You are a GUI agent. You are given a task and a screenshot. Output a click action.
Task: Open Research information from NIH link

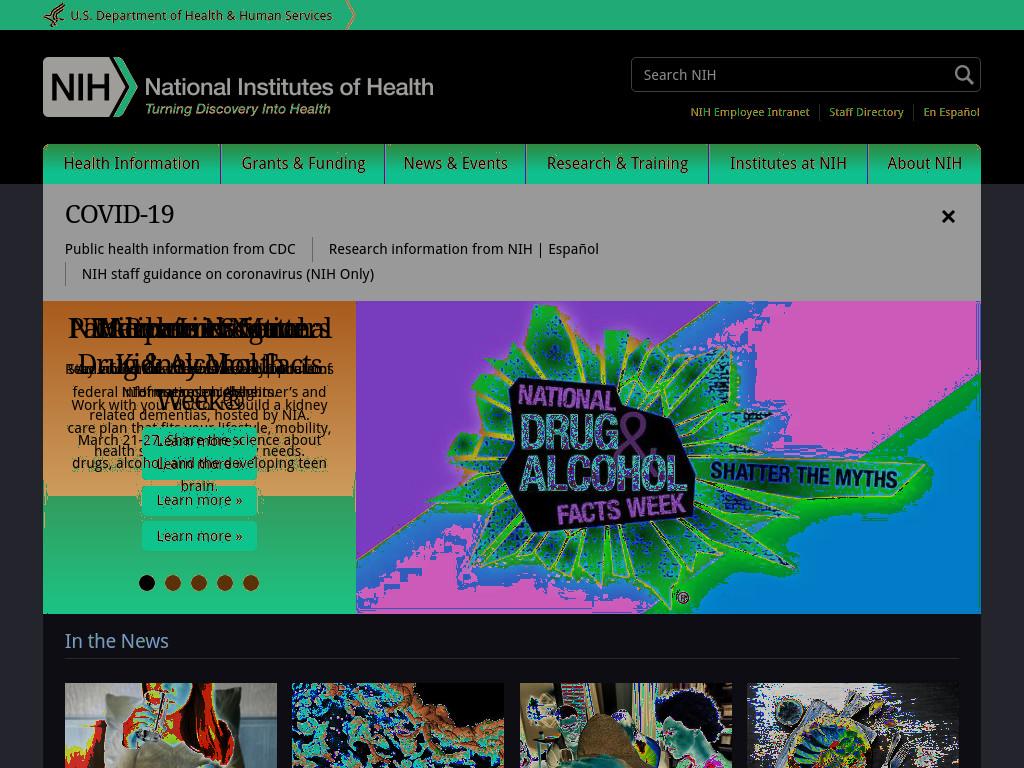pyautogui.click(x=430, y=249)
